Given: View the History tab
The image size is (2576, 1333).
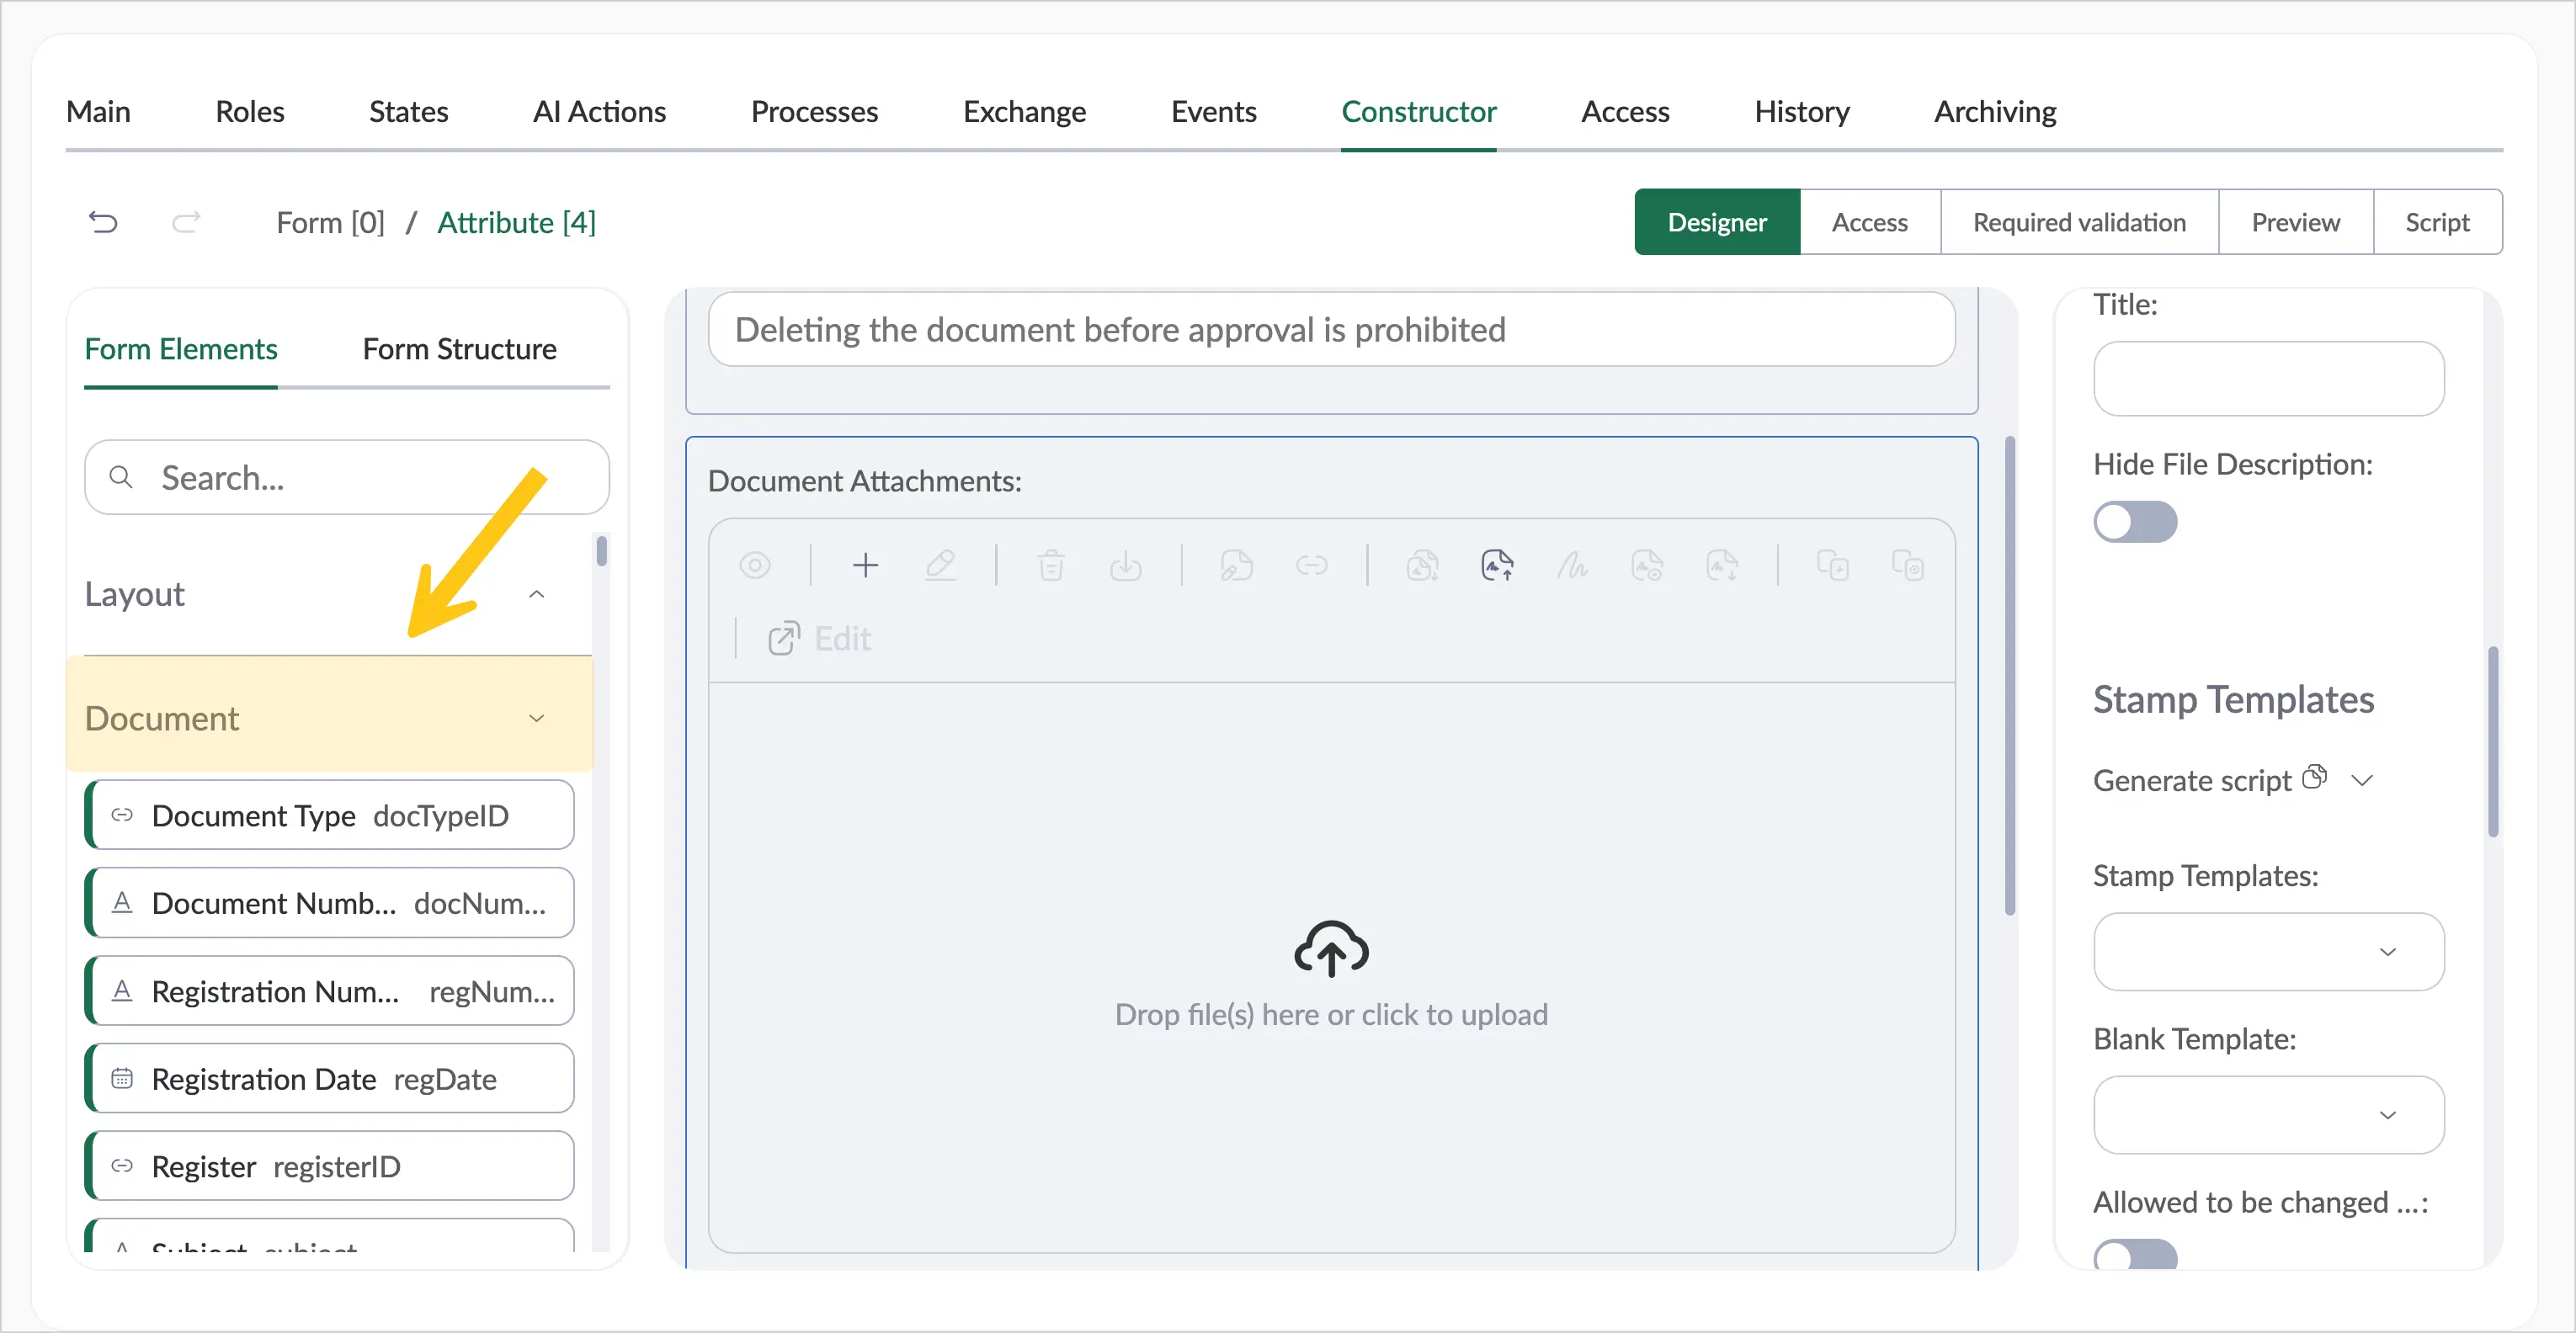Looking at the screenshot, I should click(1802, 112).
